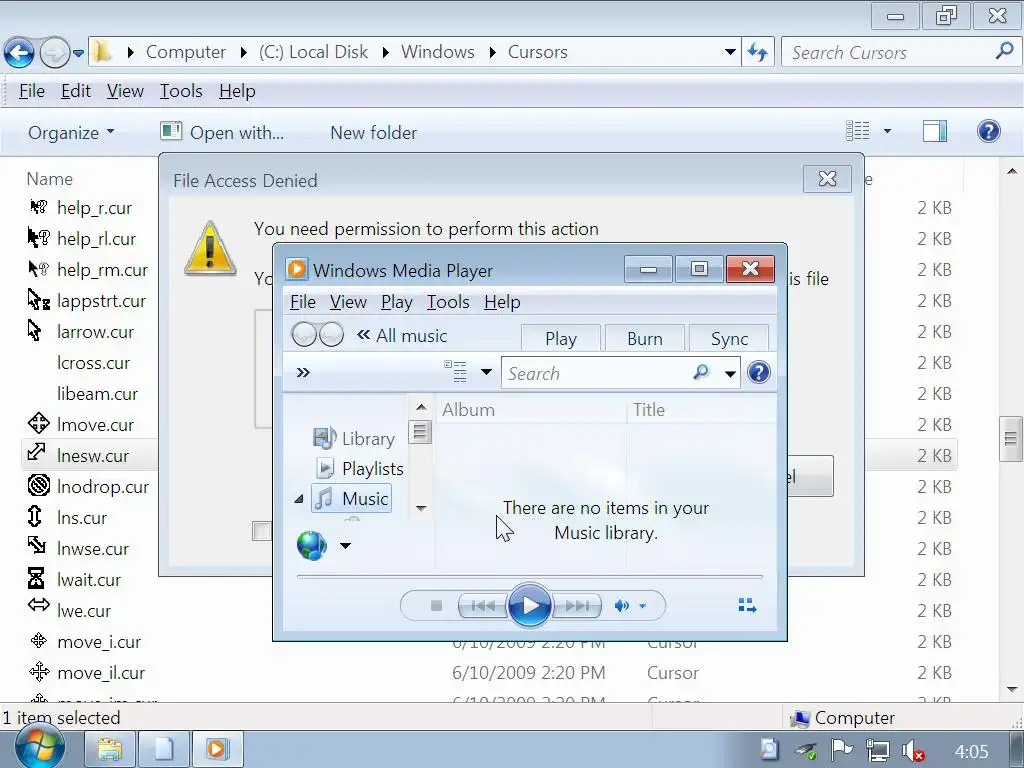This screenshot has width=1024, height=768.
Task: Tick the checkbox in File Access Denied dialog
Action: 262,531
